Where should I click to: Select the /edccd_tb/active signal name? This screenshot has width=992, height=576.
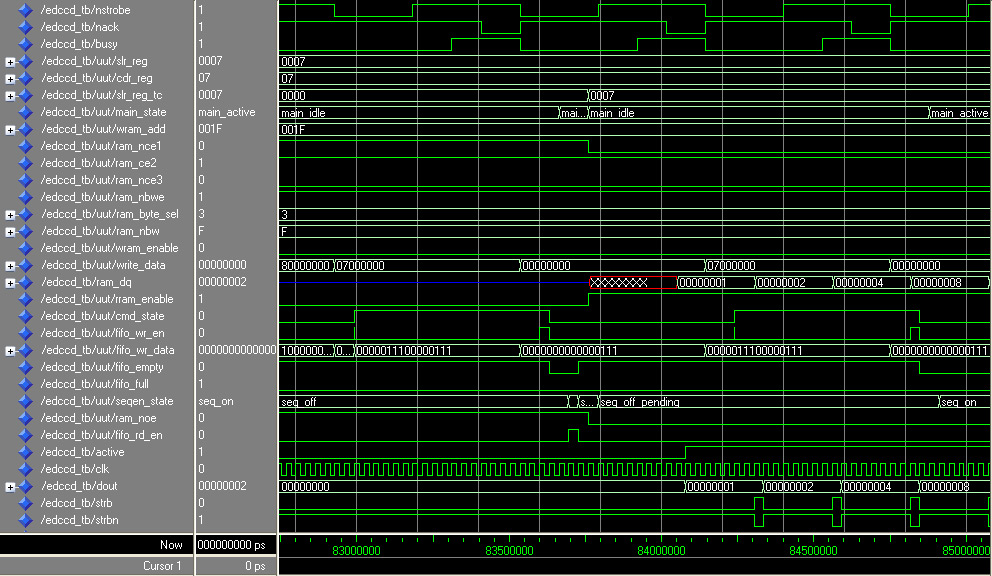(82, 452)
